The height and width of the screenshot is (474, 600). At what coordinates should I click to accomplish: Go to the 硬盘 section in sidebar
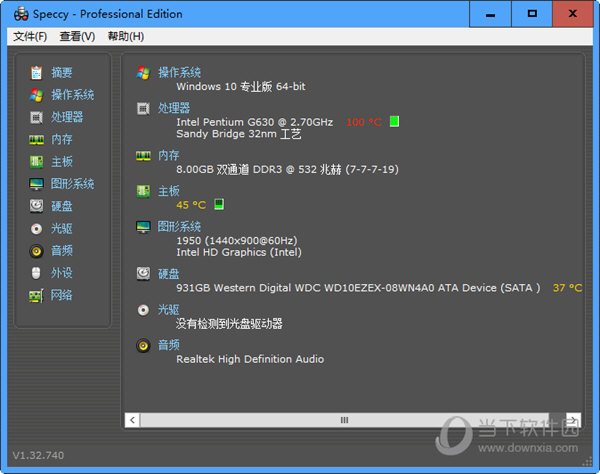pos(62,206)
